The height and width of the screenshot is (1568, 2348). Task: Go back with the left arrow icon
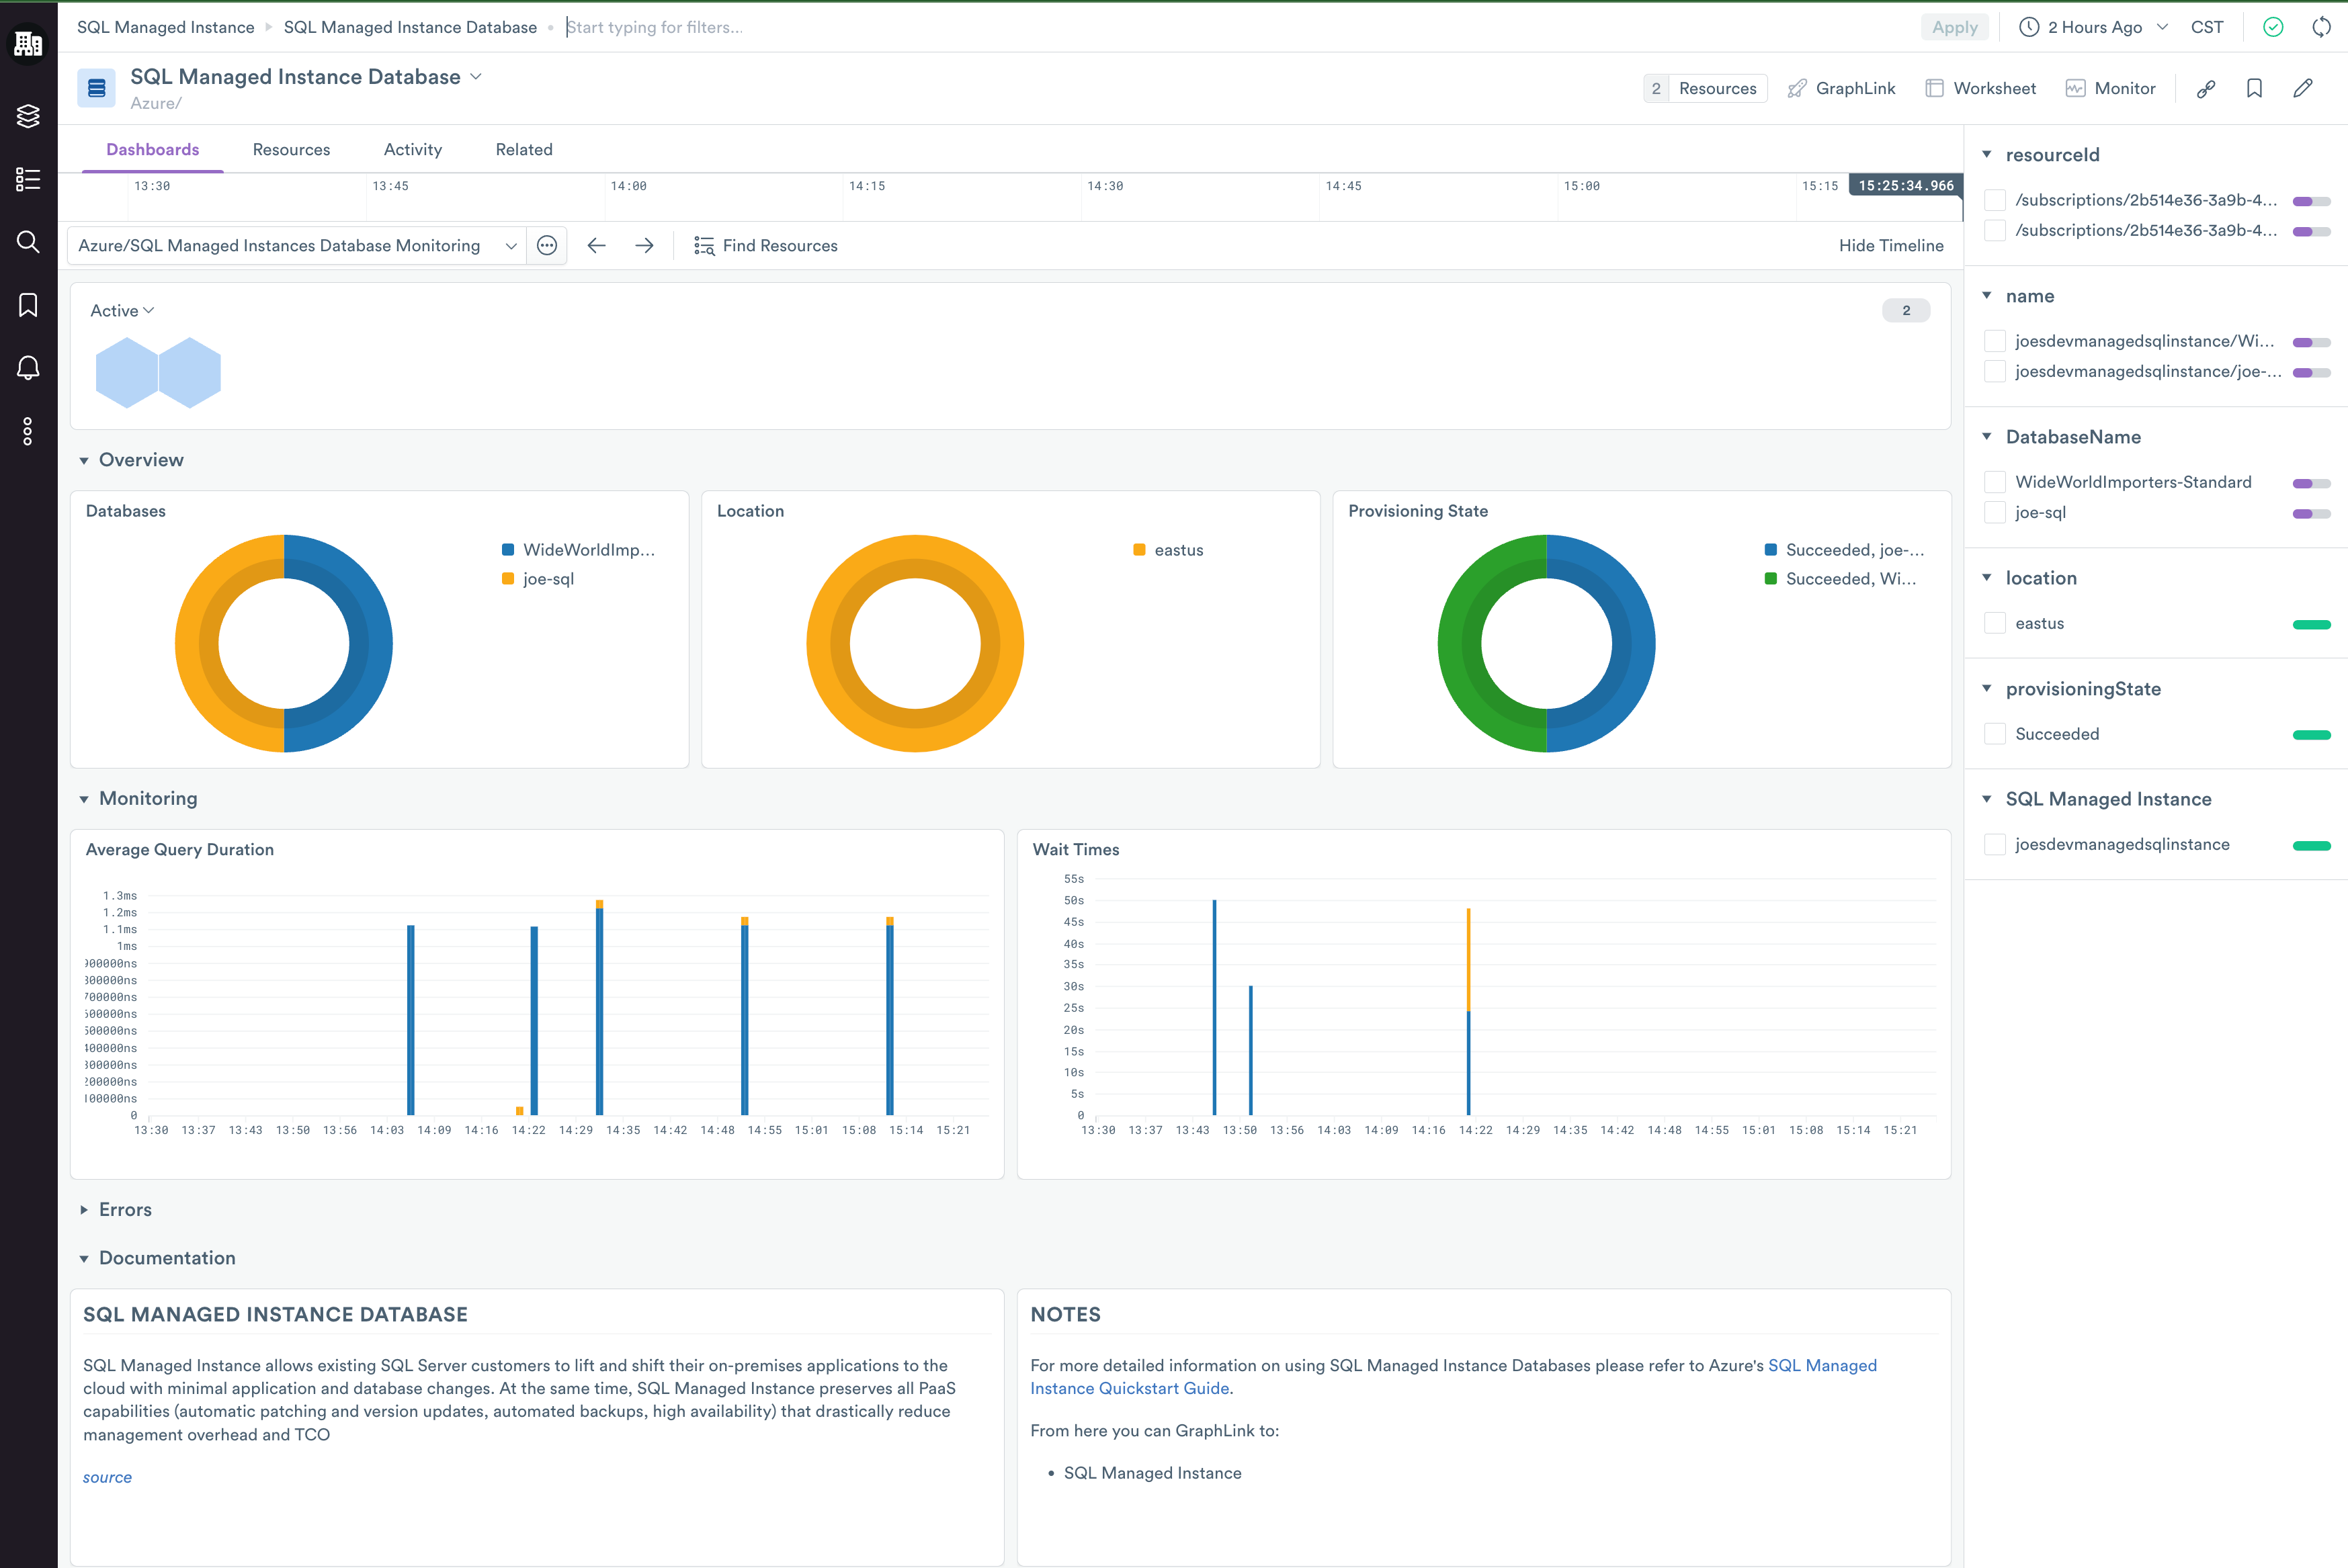pyautogui.click(x=597, y=246)
